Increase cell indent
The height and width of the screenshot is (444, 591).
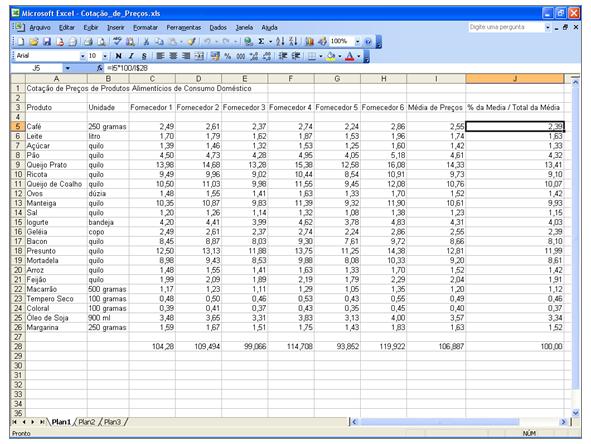click(x=296, y=56)
